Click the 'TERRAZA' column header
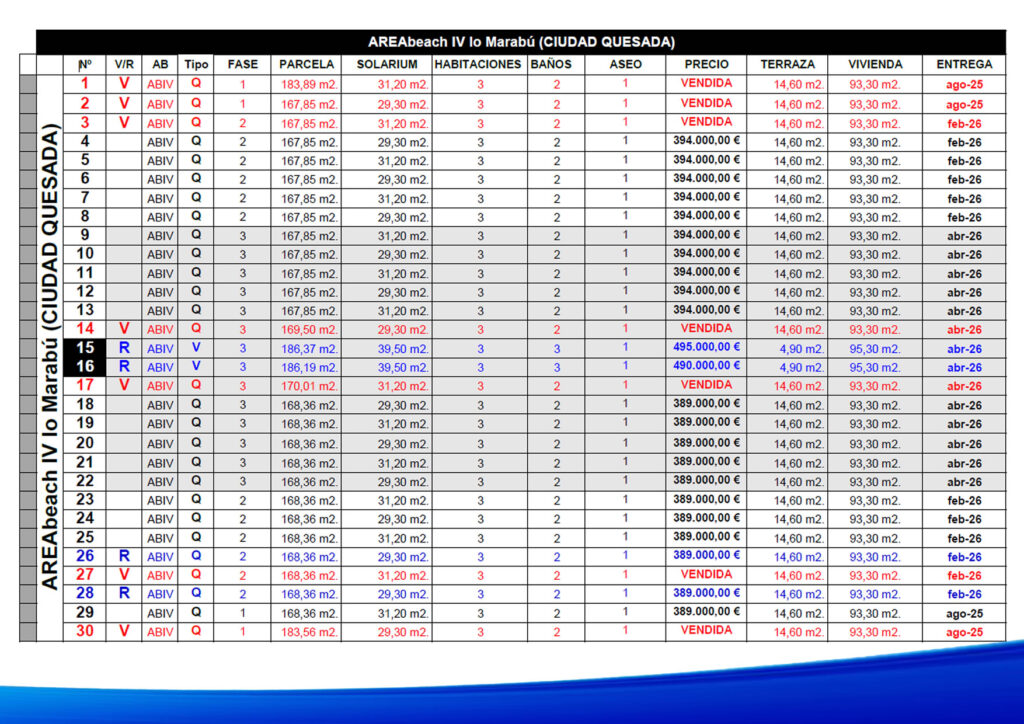 [788, 64]
